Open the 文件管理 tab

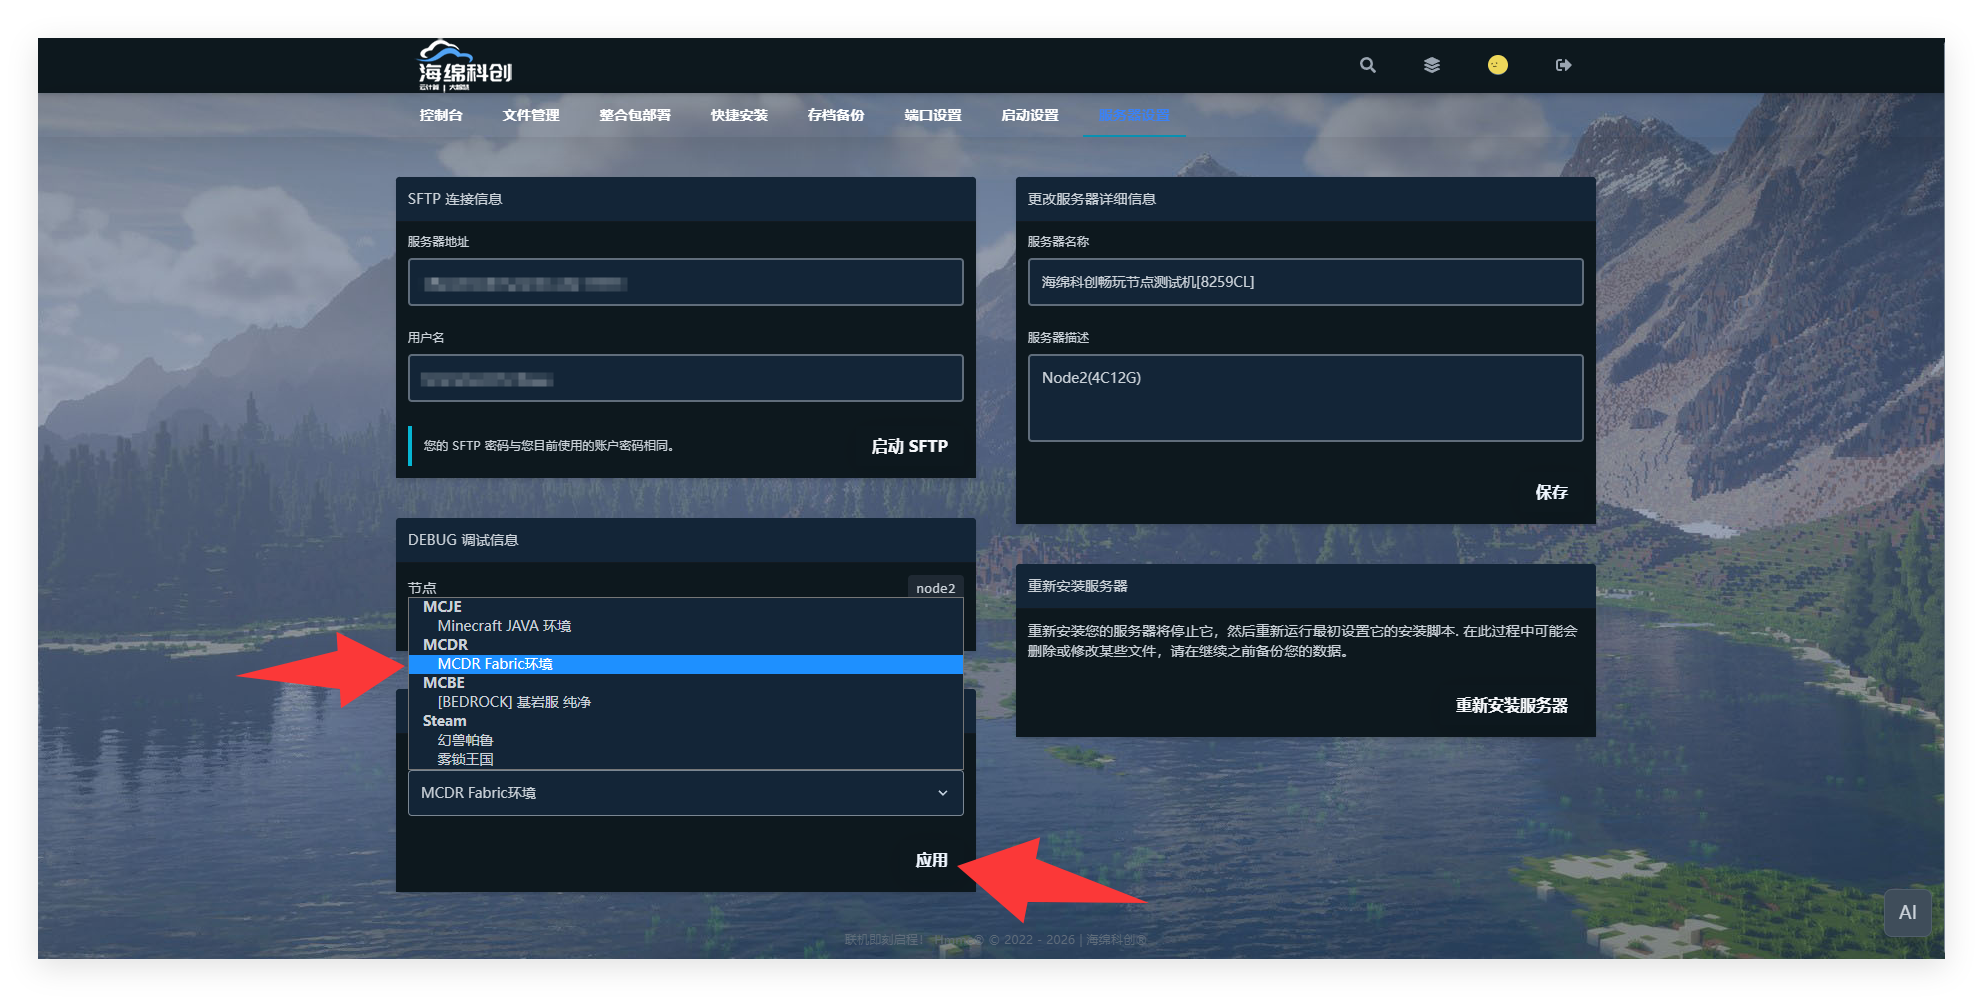pos(531,115)
